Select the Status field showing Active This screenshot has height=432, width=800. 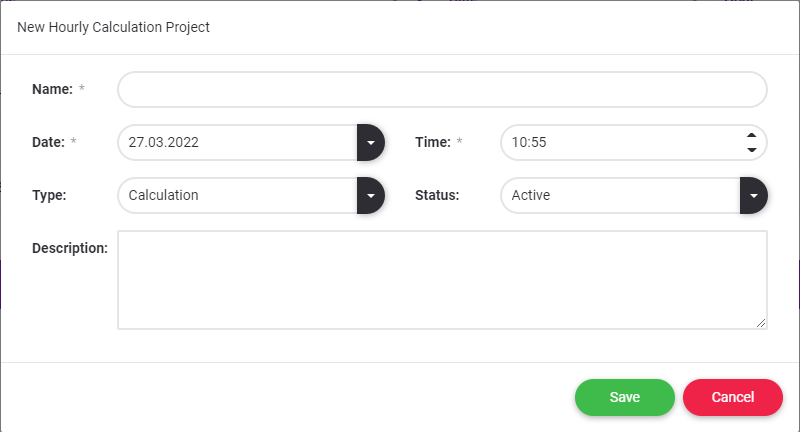(x=620, y=195)
